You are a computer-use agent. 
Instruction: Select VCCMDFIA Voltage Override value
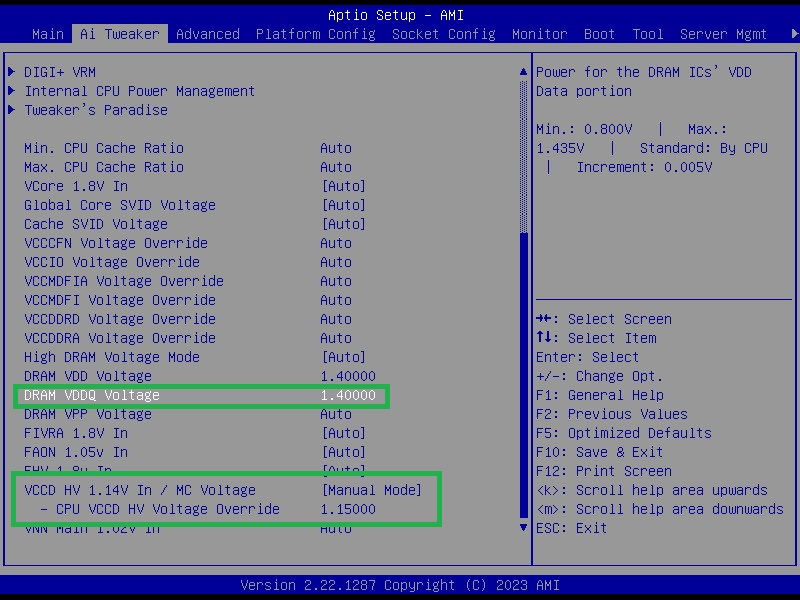pyautogui.click(x=336, y=281)
